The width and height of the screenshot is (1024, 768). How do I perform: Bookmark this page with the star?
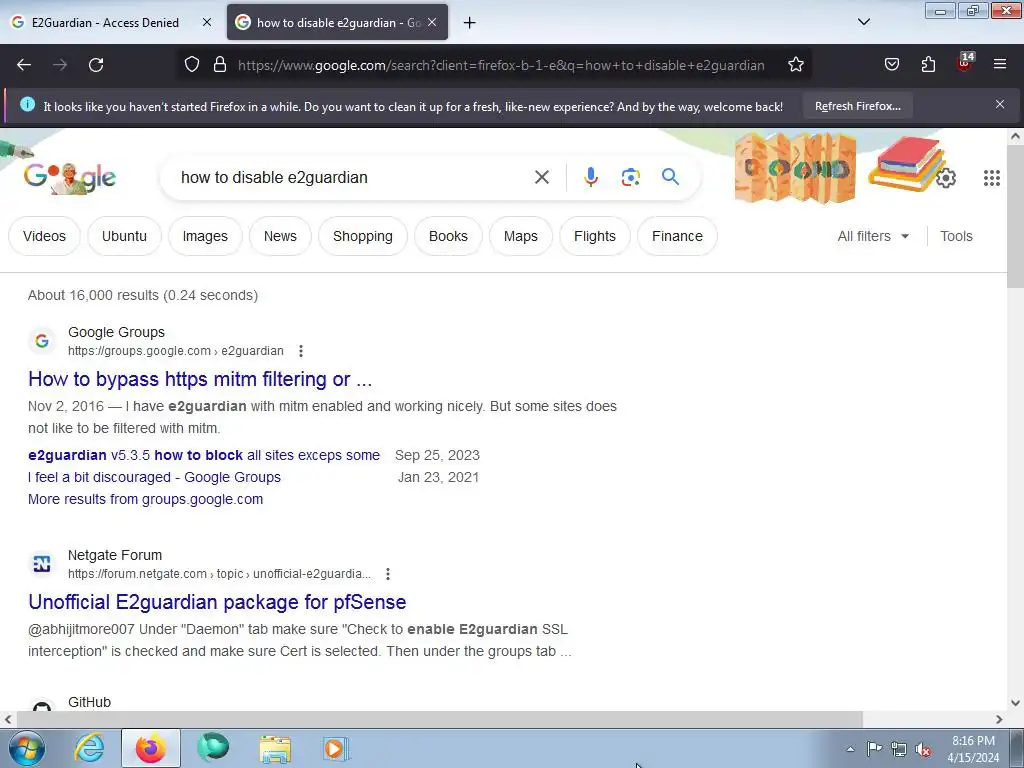[x=795, y=65]
